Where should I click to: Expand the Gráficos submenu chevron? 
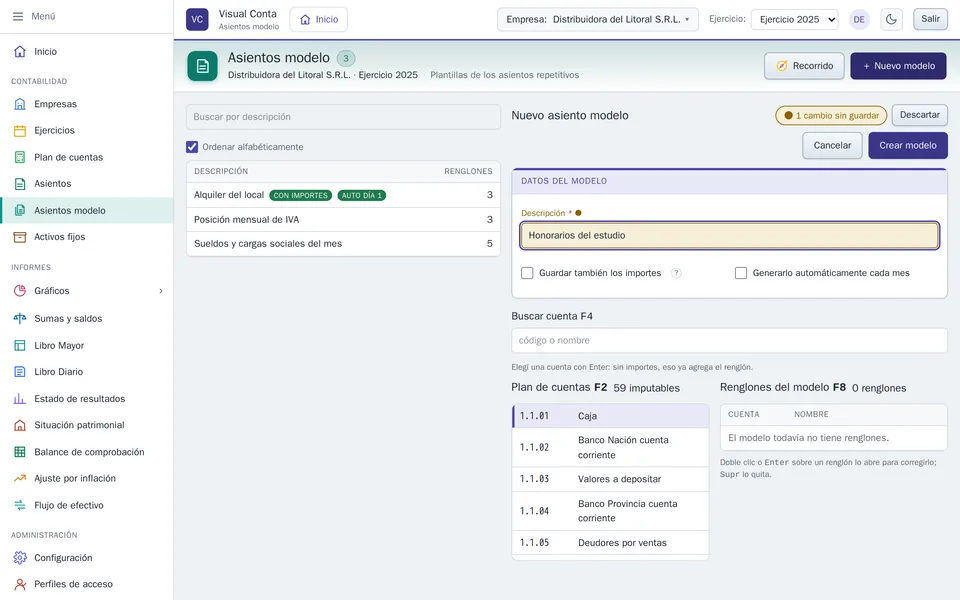click(x=161, y=291)
